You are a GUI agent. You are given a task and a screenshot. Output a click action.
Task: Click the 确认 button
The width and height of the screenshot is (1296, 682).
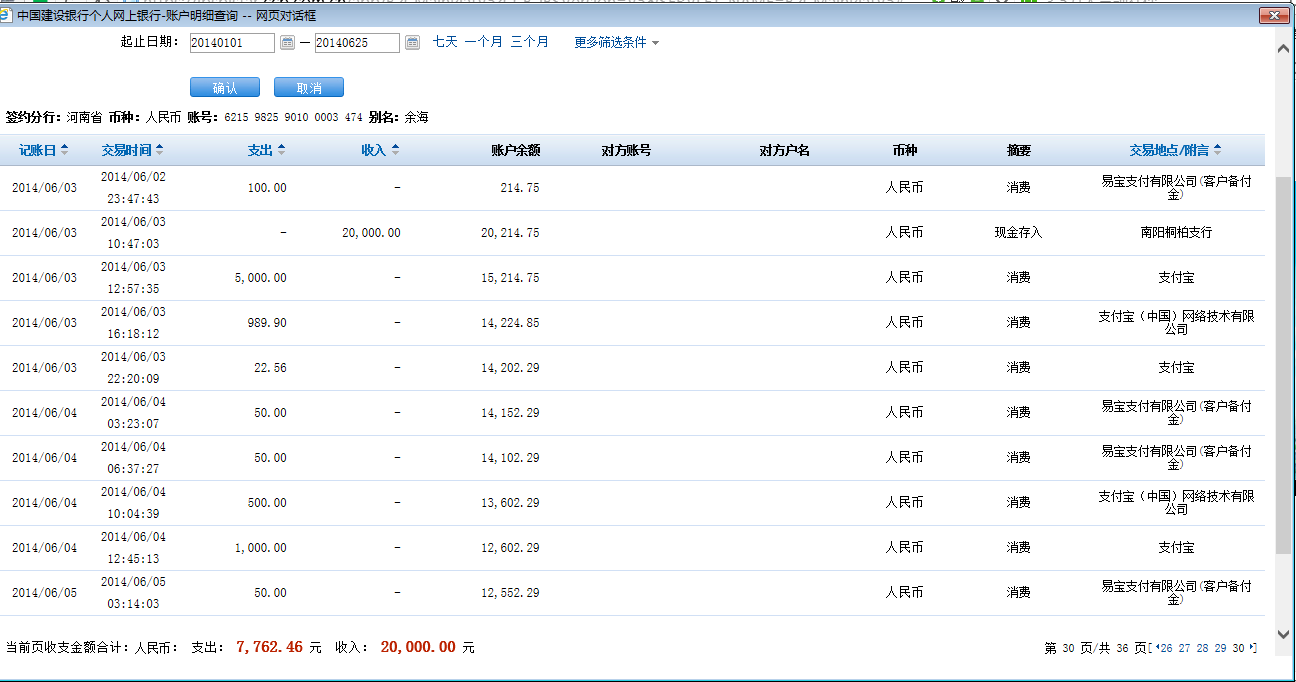pyautogui.click(x=225, y=88)
